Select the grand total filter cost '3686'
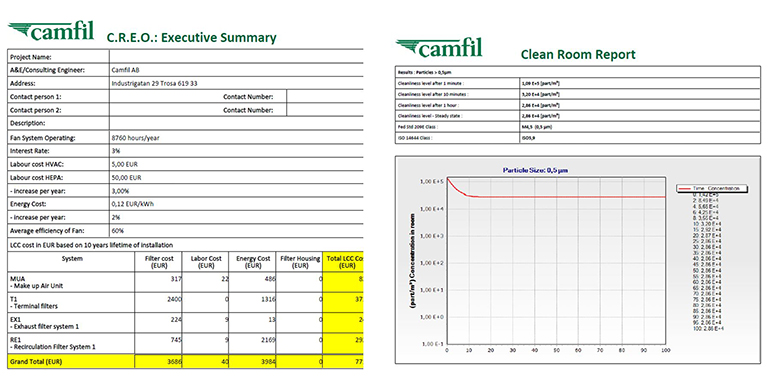The image size is (770, 376). tap(174, 362)
